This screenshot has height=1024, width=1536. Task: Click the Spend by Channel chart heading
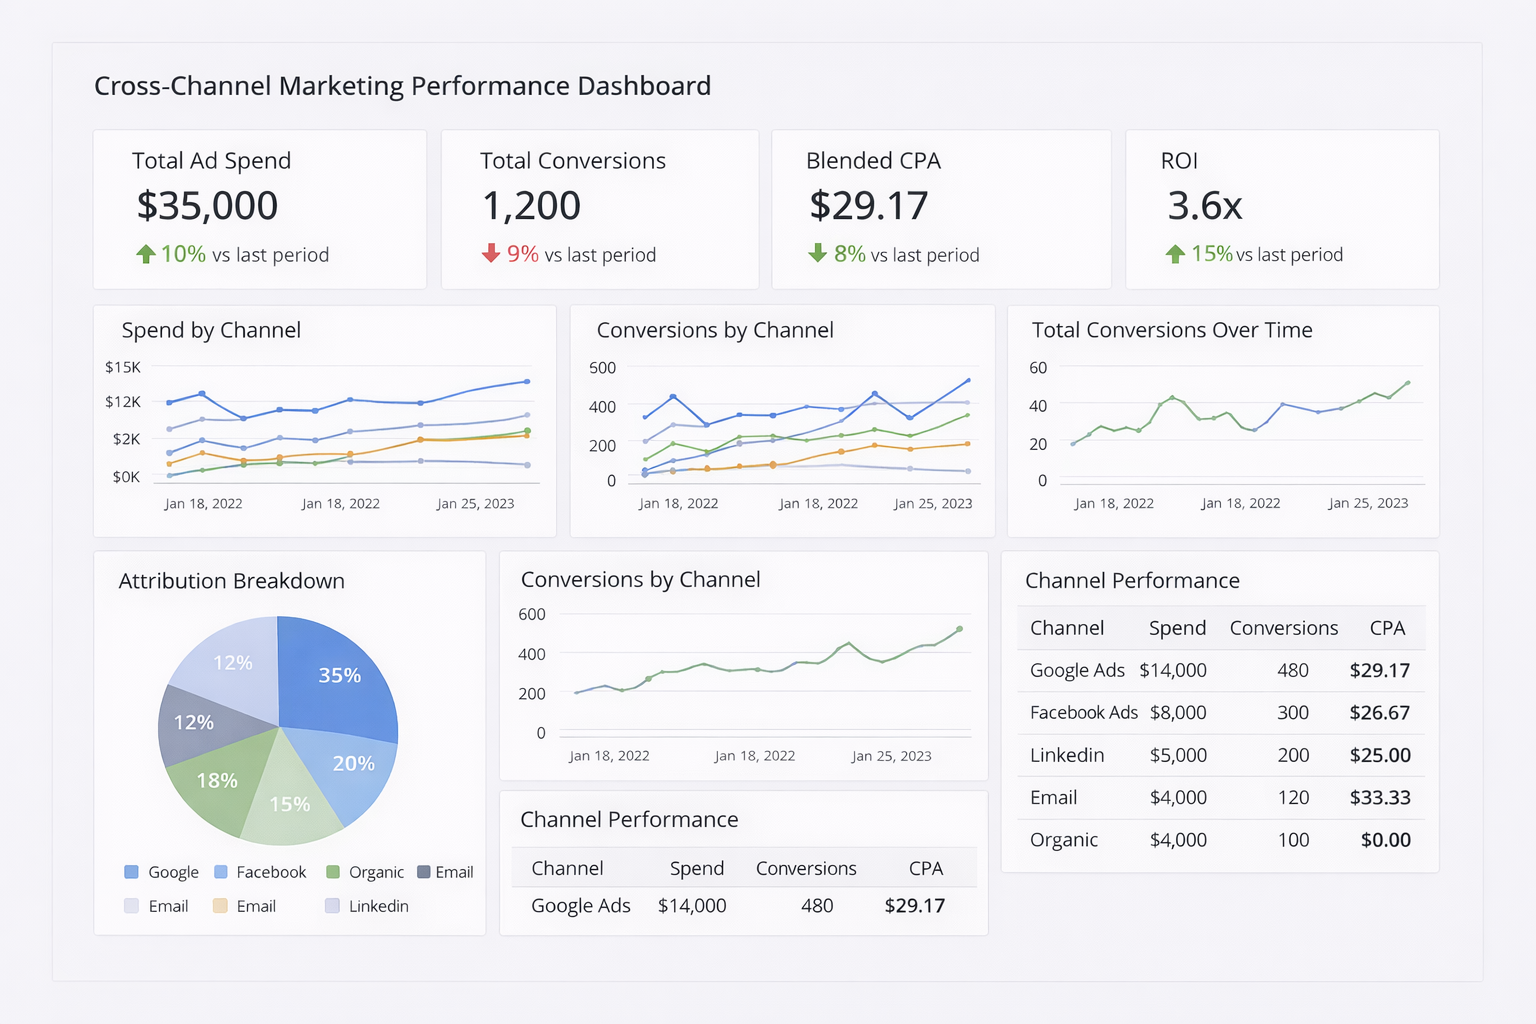coord(211,330)
